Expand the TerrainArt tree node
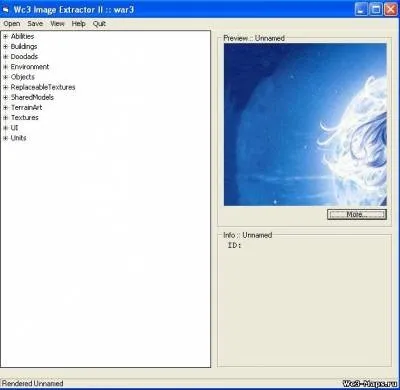The height and width of the screenshot is (390, 400). click(x=5, y=107)
